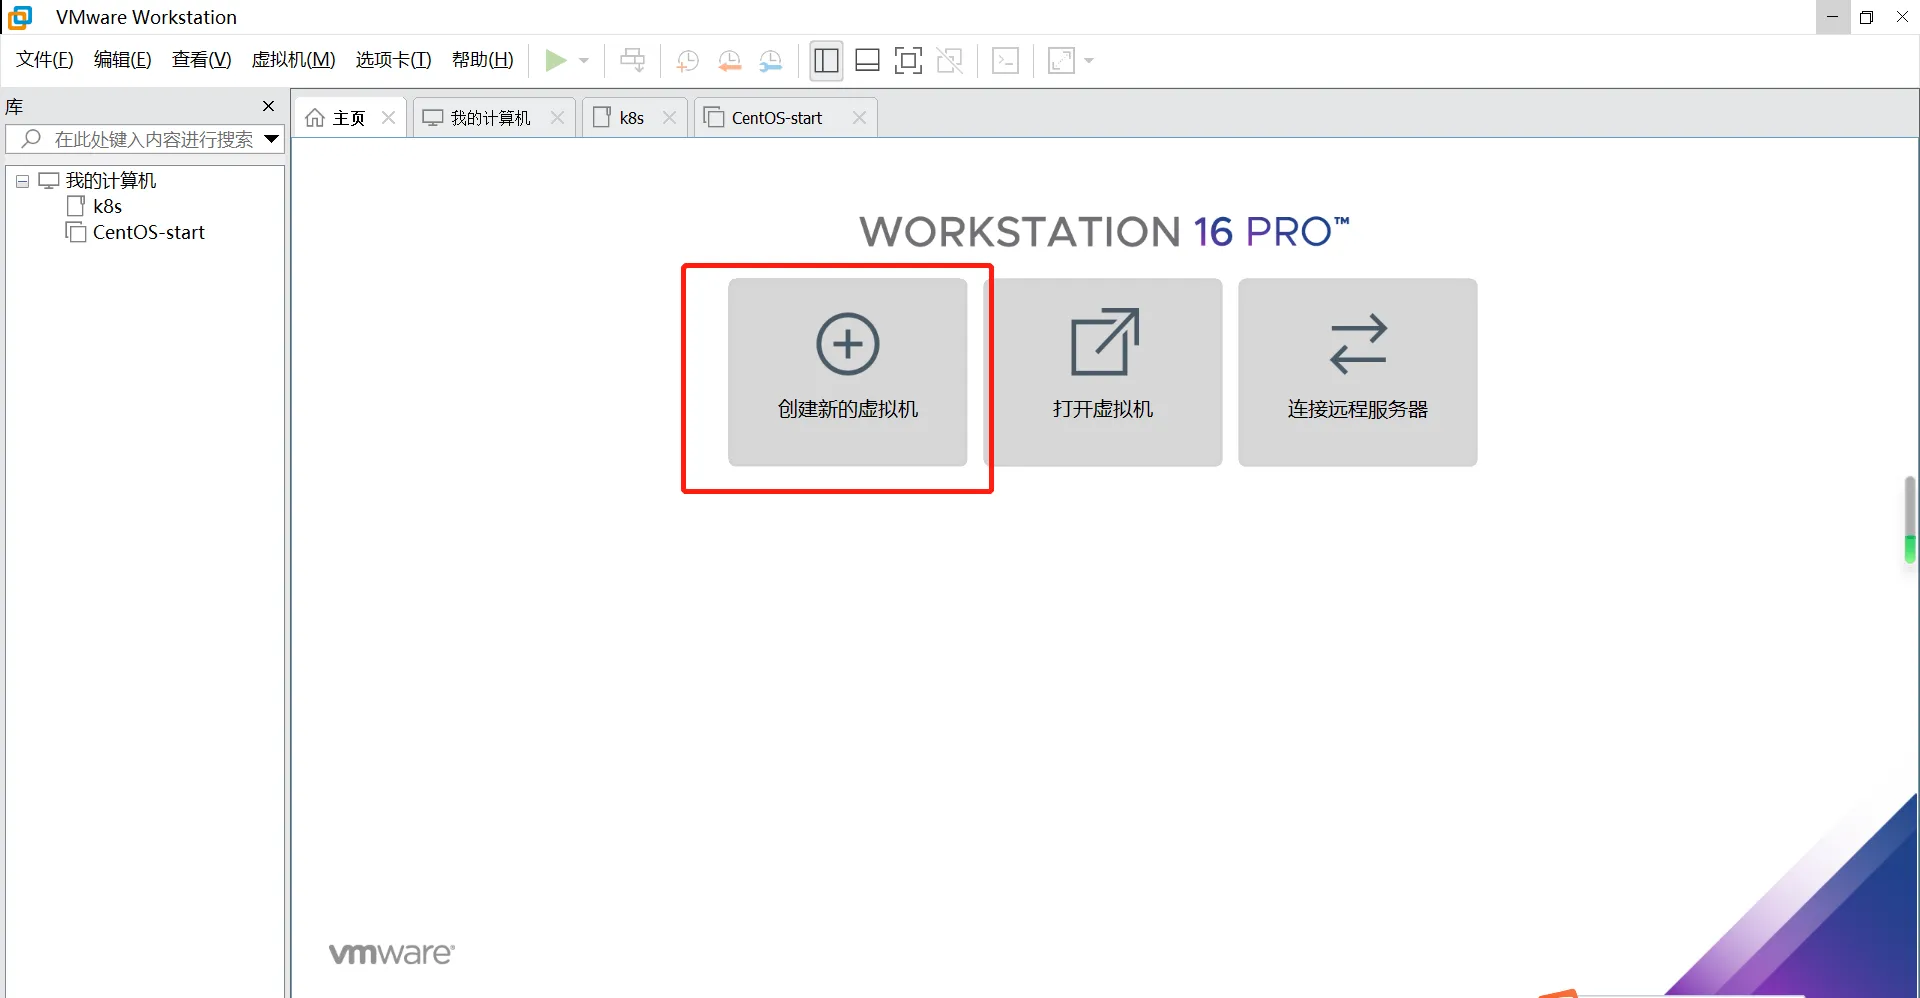Close the 我的计算机 tab
This screenshot has height=998, width=1920.
tap(558, 118)
